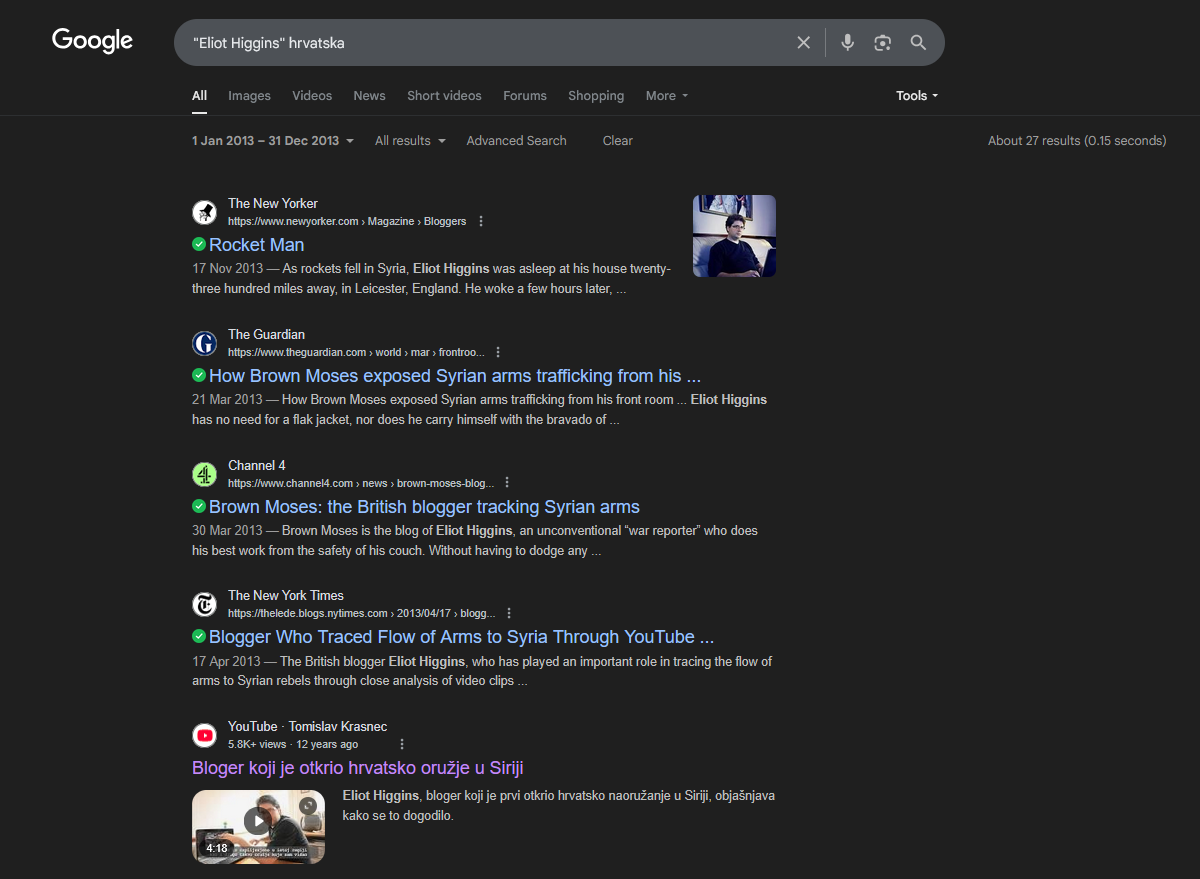Screen dimensions: 1200x879
Task: Click The New Yorker site favicon
Action: (205, 212)
